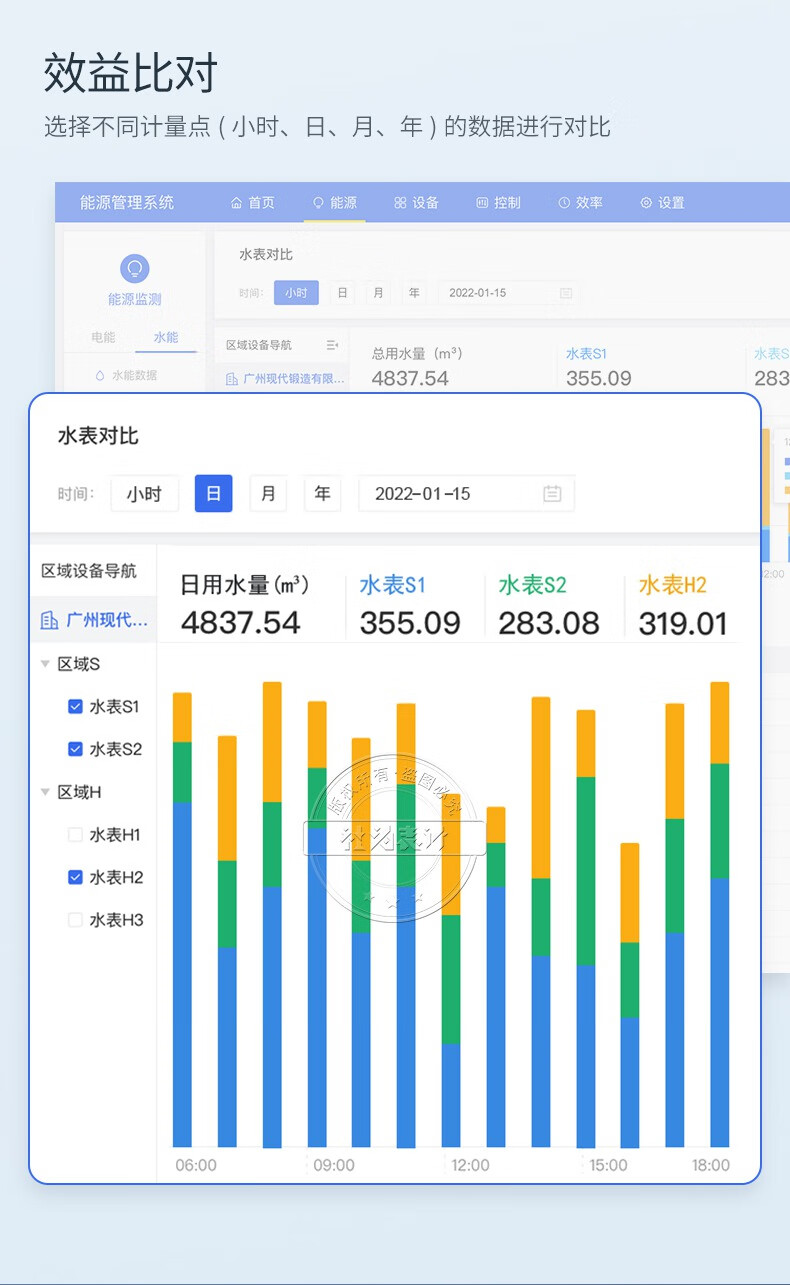
Task: Open the 首页 nav tab
Action: (252, 202)
